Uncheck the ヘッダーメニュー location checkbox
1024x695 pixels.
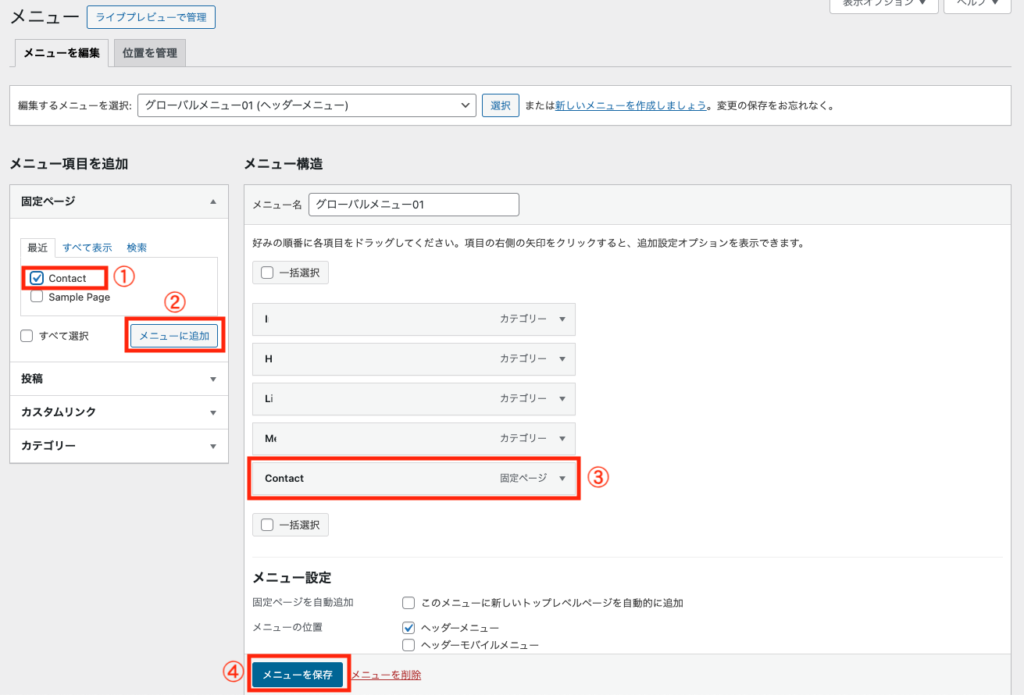point(409,628)
